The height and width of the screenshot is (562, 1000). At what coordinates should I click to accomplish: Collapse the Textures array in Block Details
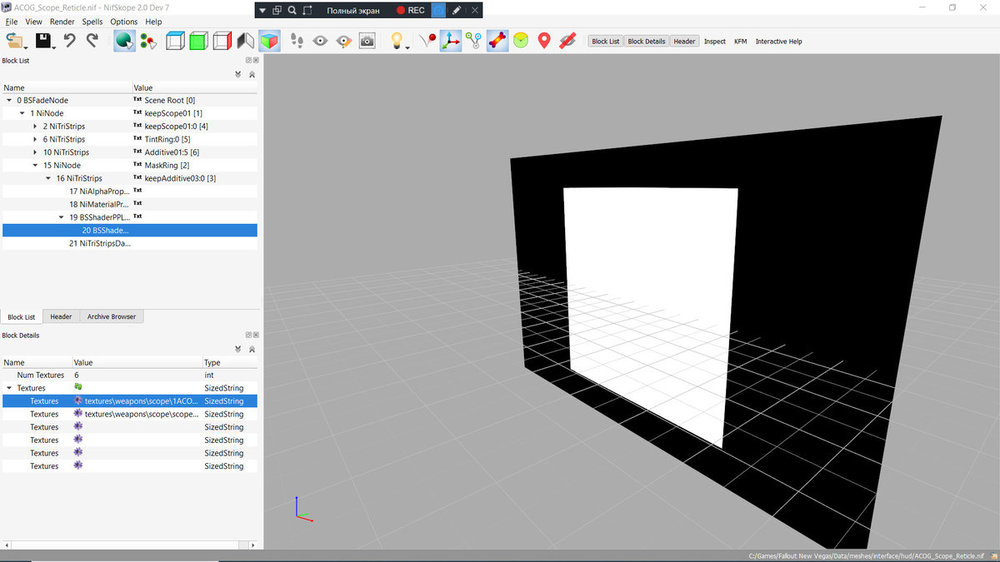click(x=9, y=388)
